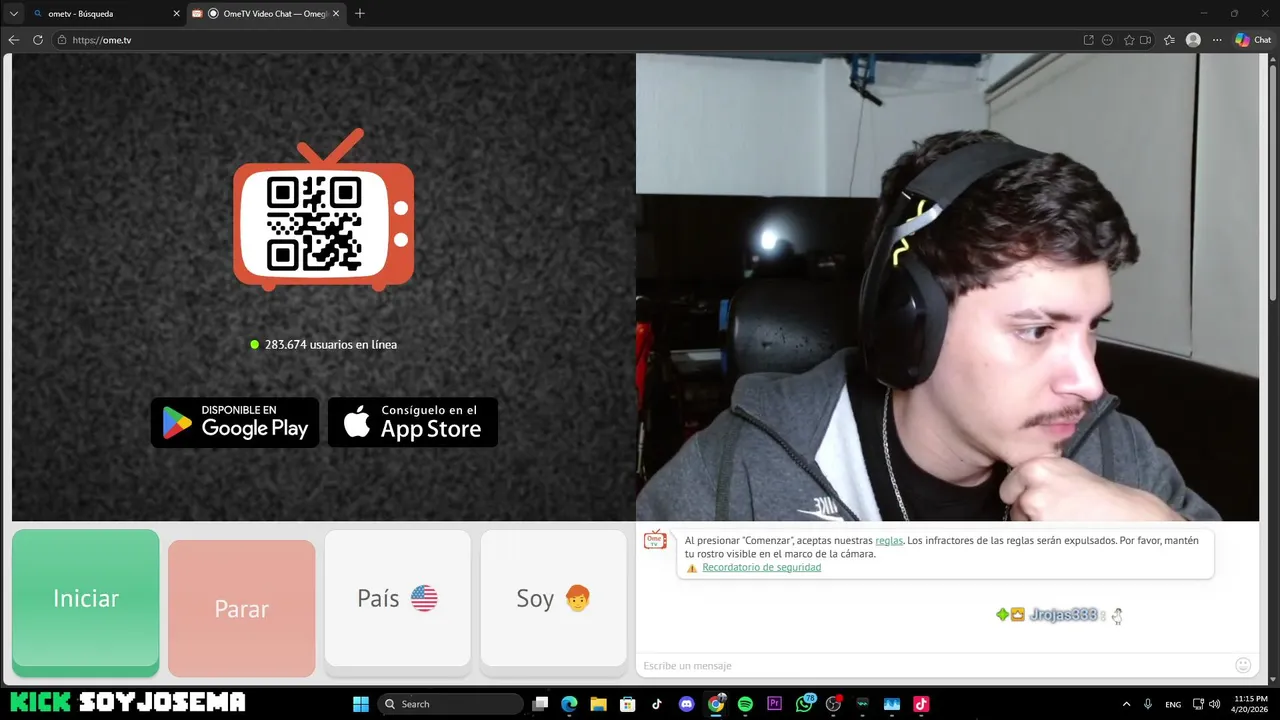Add this page to favorites star
This screenshot has width=1280, height=720.
1129,40
